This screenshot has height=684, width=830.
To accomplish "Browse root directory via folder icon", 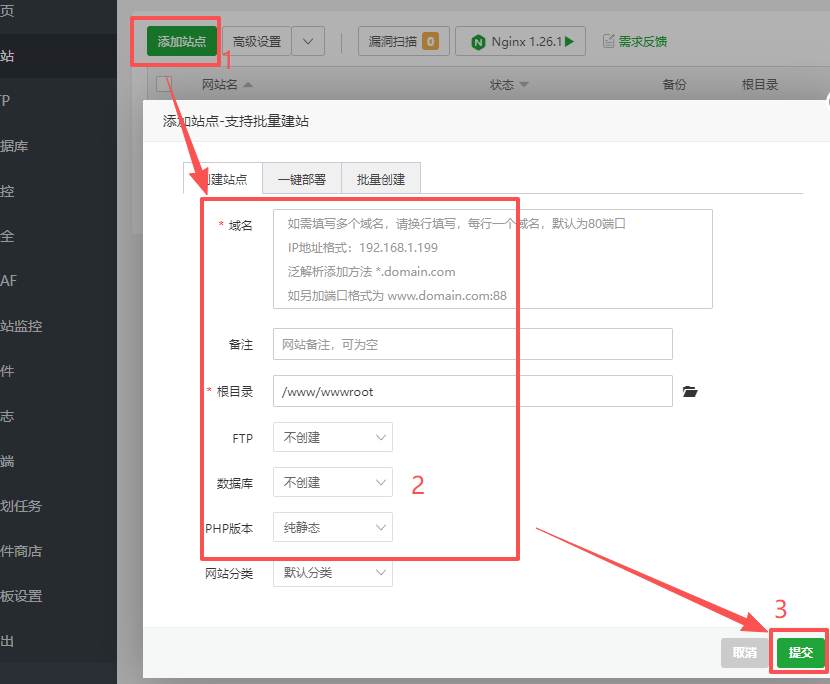I will click(x=690, y=392).
